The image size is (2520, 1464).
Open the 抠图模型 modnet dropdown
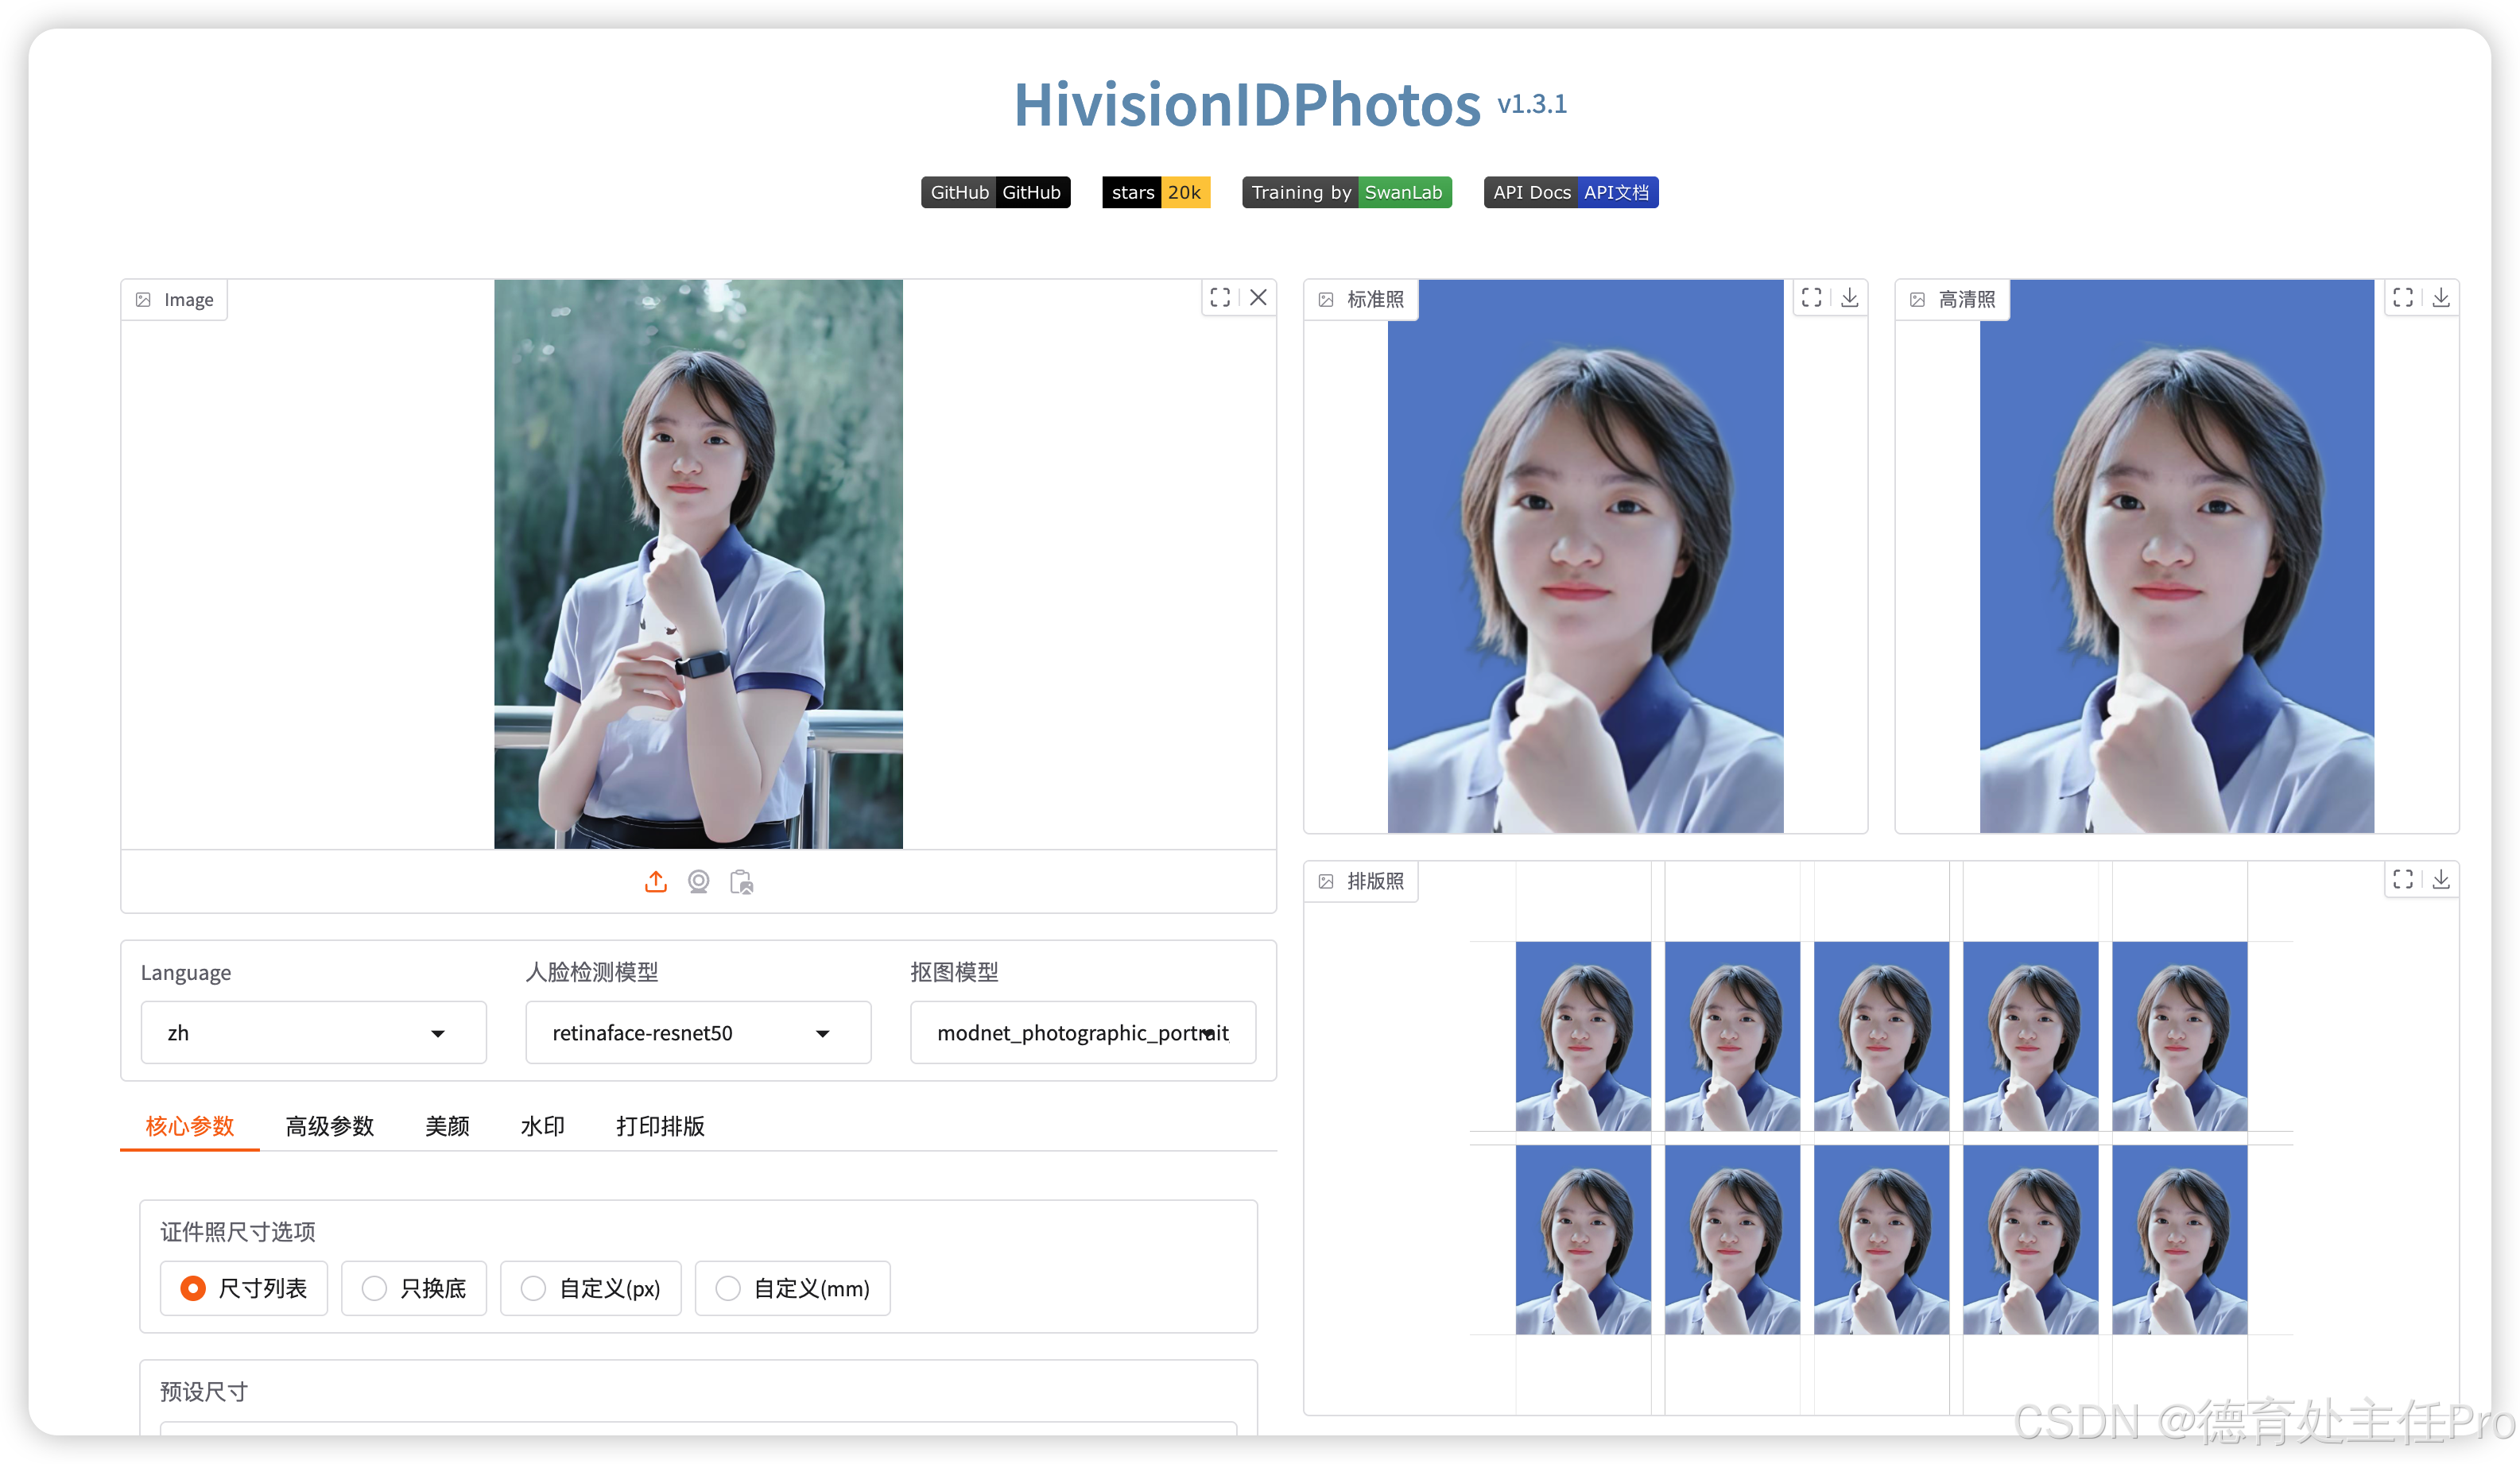coord(1082,1032)
